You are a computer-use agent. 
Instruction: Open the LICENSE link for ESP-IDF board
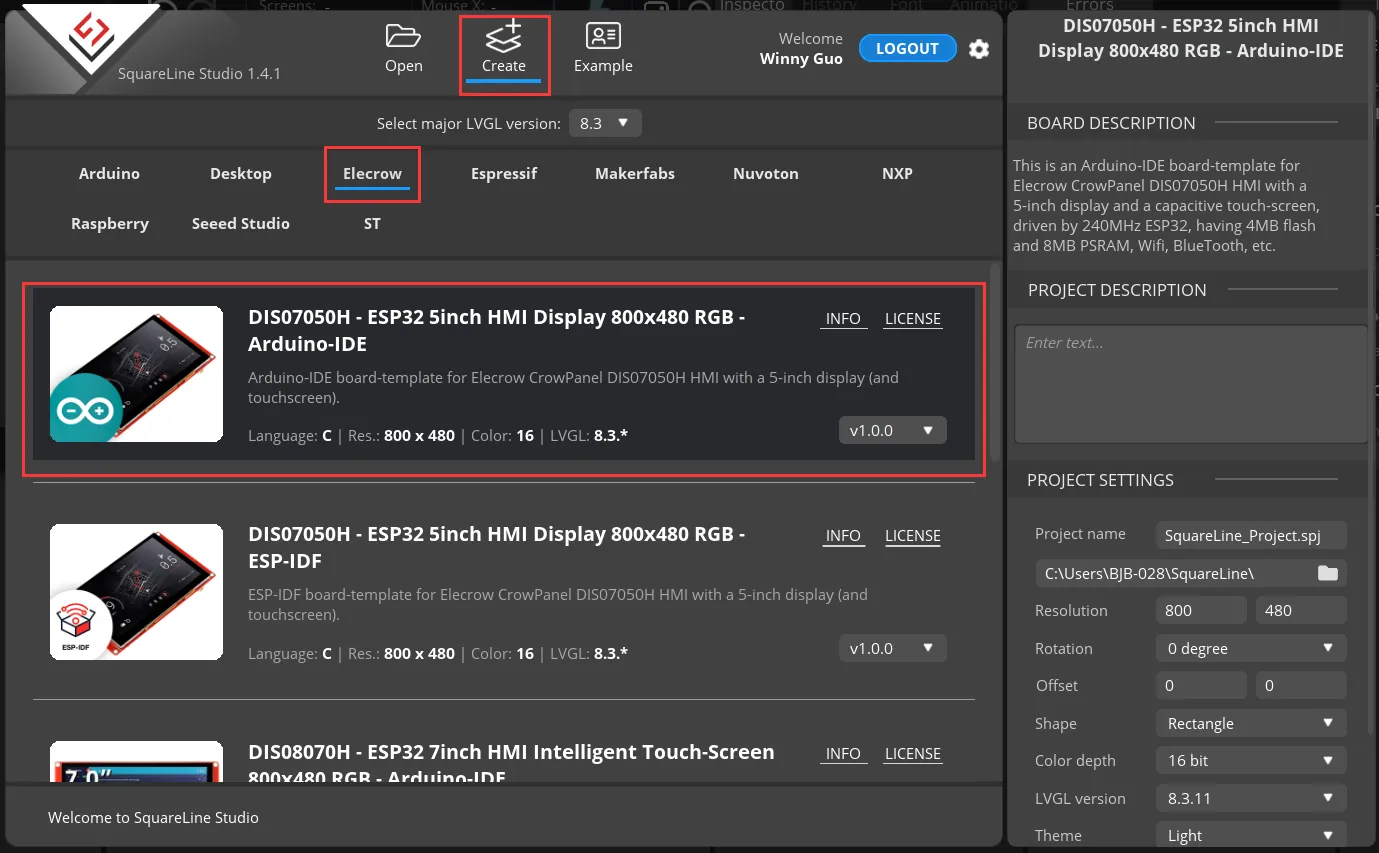pyautogui.click(x=912, y=536)
